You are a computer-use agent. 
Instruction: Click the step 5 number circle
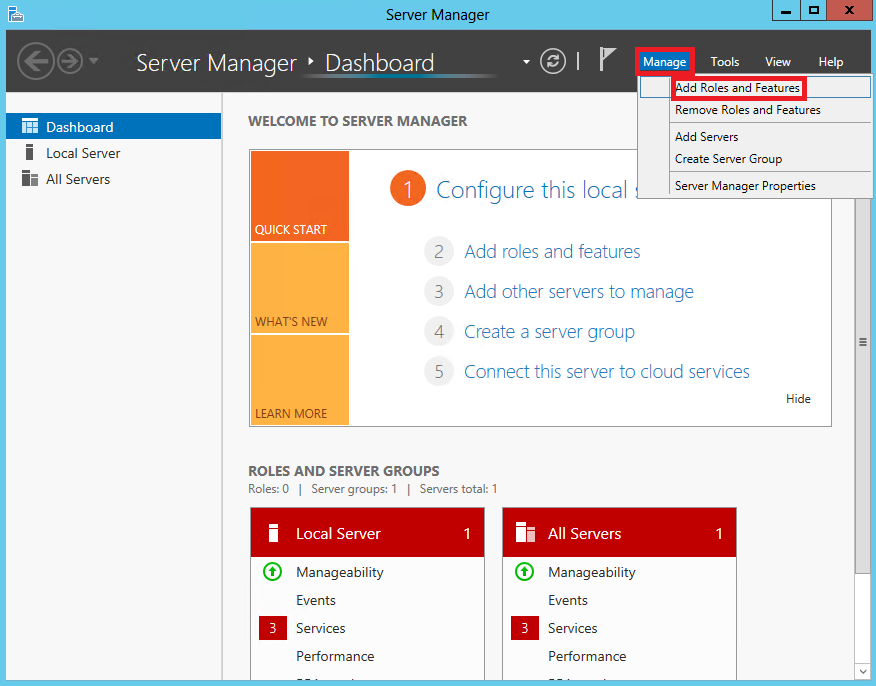click(x=439, y=371)
